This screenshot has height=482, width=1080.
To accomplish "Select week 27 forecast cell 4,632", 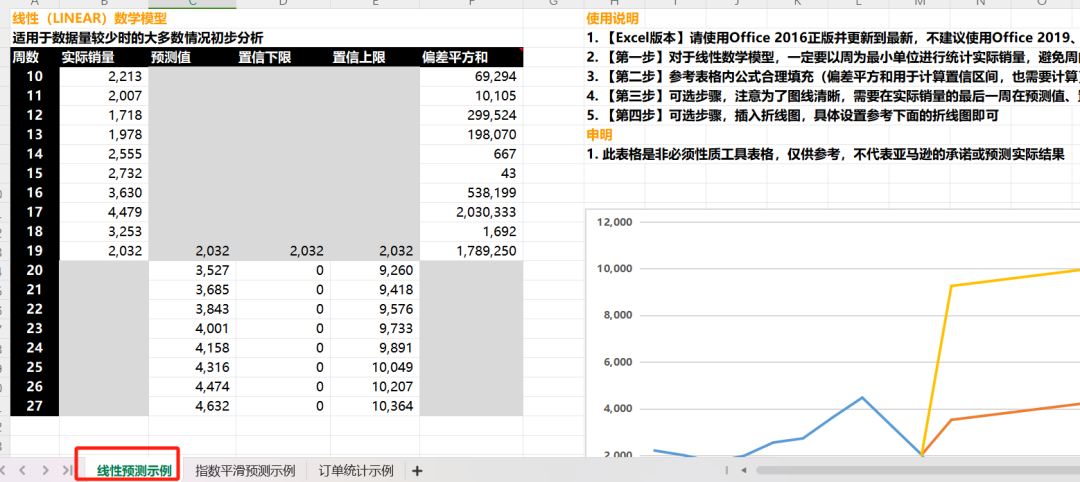I will coord(192,406).
